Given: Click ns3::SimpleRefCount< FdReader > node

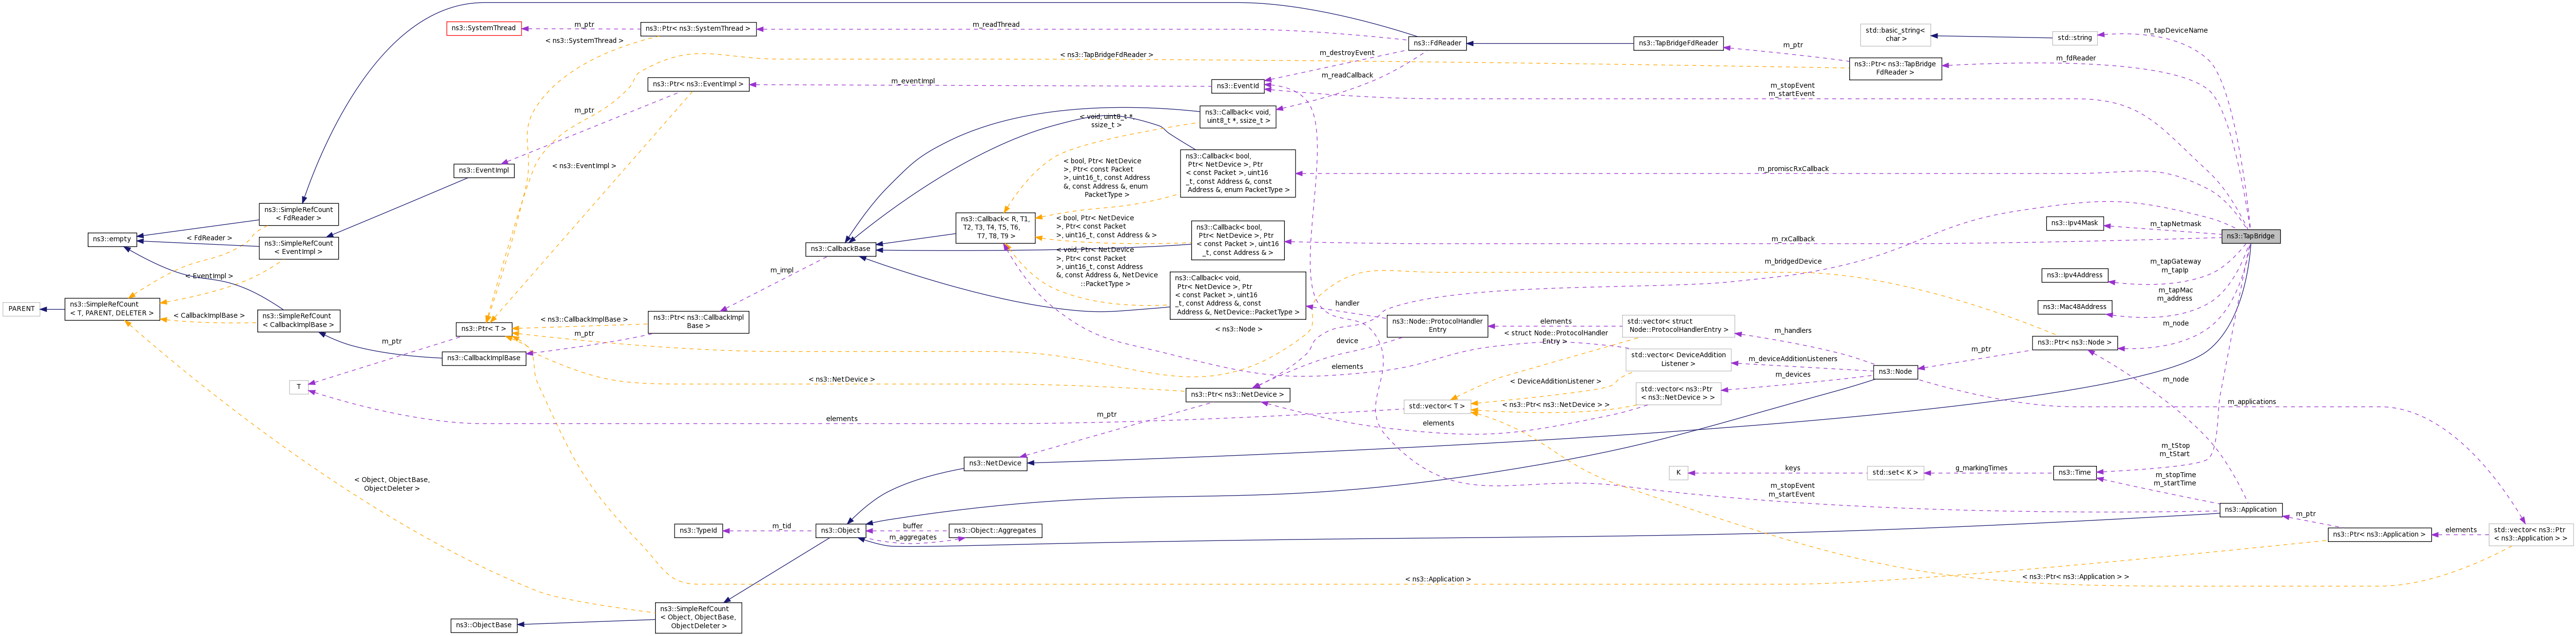Looking at the screenshot, I should (x=298, y=214).
